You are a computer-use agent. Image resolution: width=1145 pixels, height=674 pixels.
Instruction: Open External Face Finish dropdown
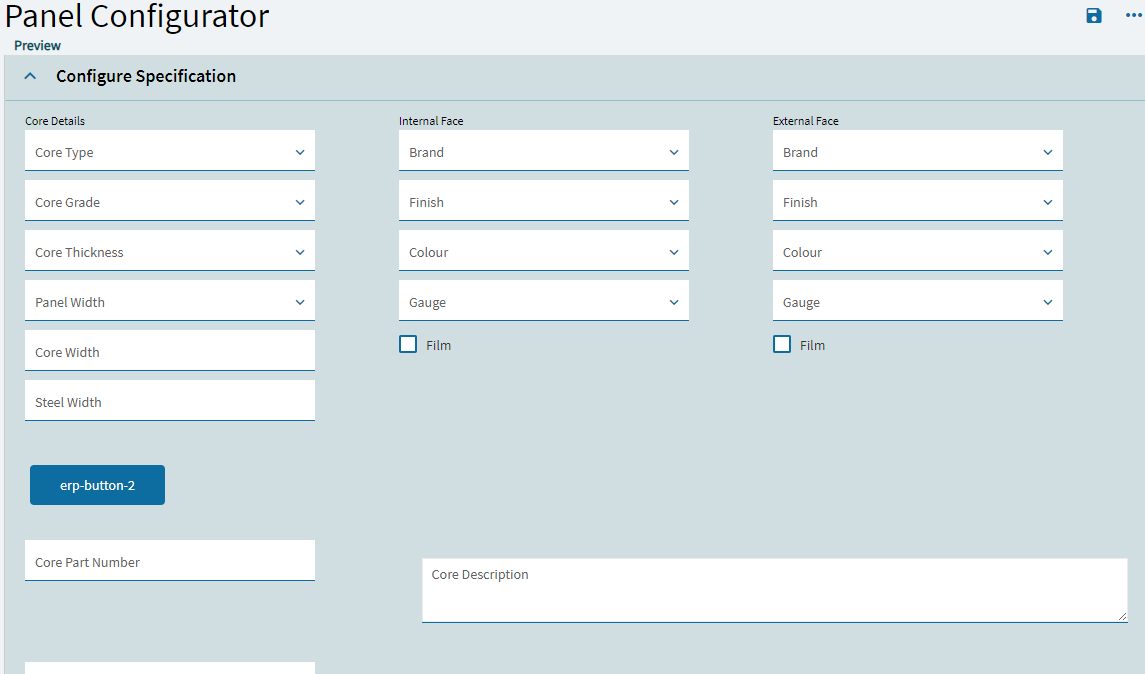tap(917, 201)
